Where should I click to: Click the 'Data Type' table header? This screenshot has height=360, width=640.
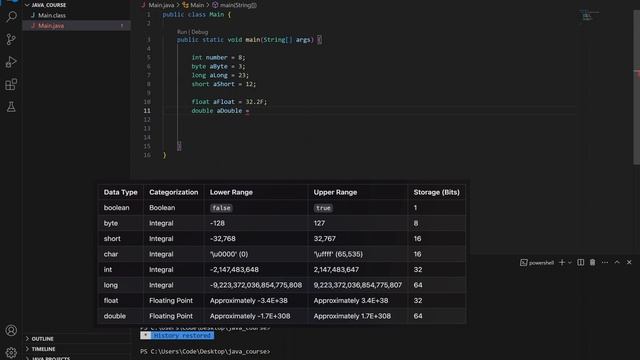(120, 192)
